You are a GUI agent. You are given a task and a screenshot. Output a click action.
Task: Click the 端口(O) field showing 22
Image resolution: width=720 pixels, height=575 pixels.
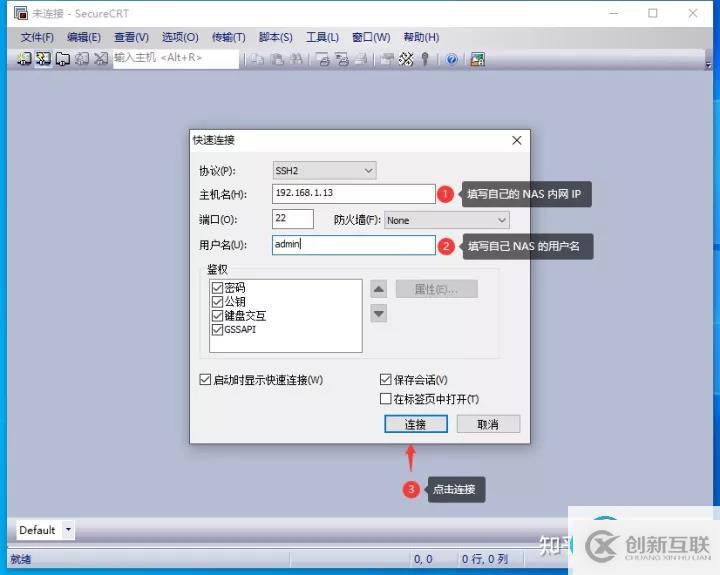point(293,219)
